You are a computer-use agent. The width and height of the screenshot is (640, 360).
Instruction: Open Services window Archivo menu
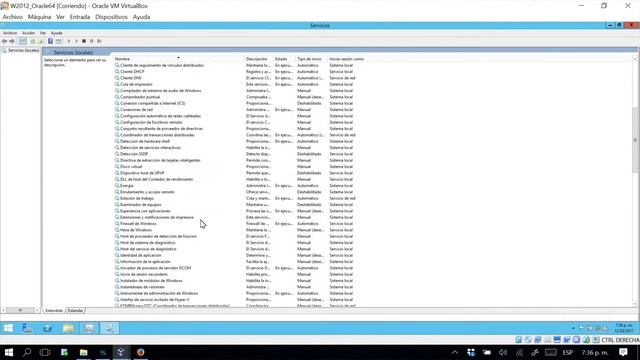[10, 33]
